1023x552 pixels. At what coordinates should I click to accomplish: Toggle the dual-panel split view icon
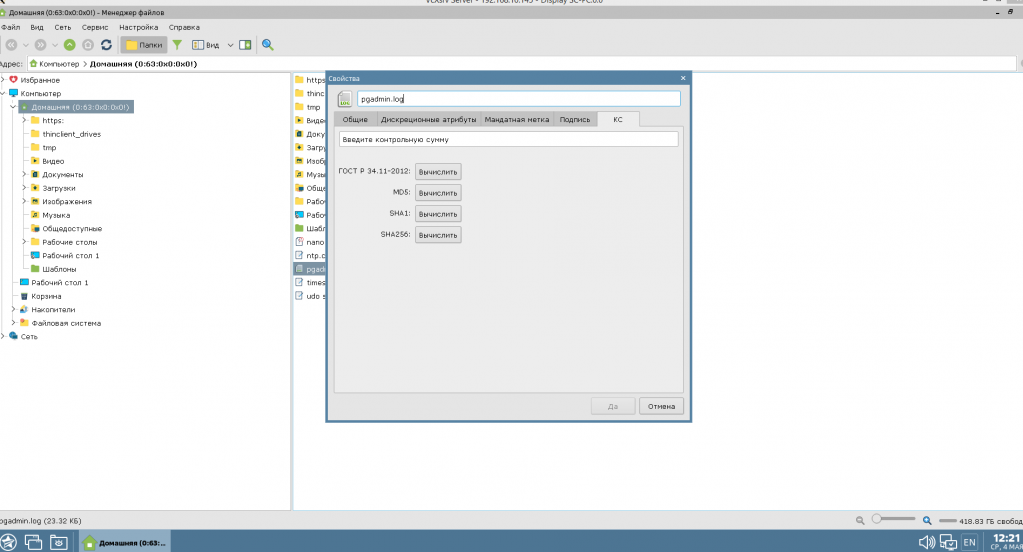coord(245,45)
